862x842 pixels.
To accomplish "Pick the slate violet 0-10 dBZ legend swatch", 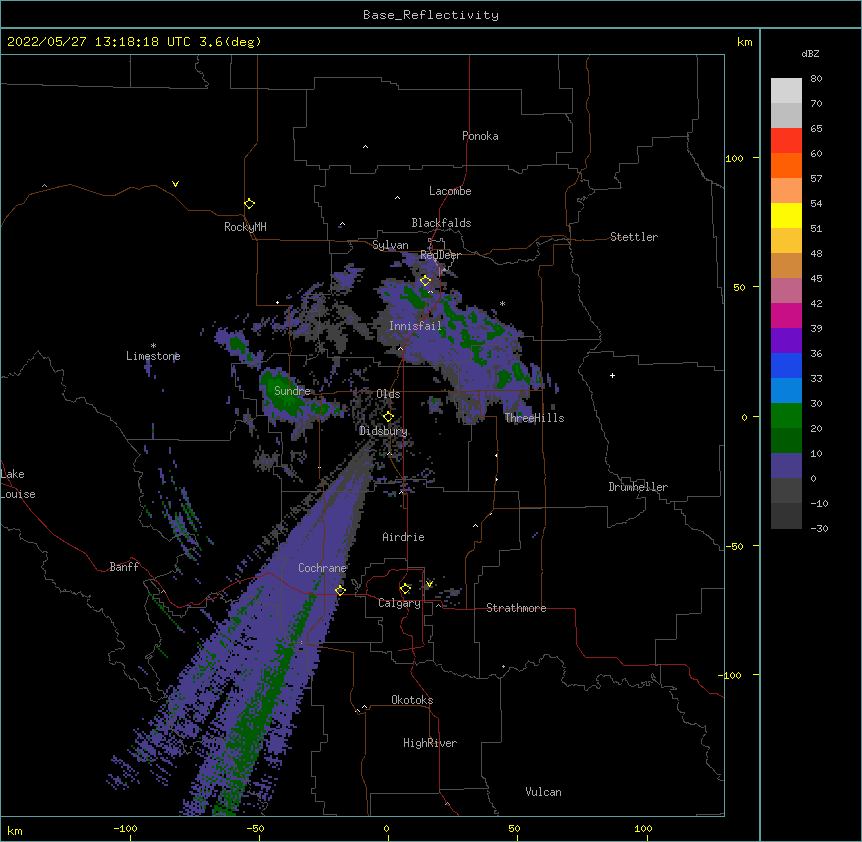I will [786, 466].
